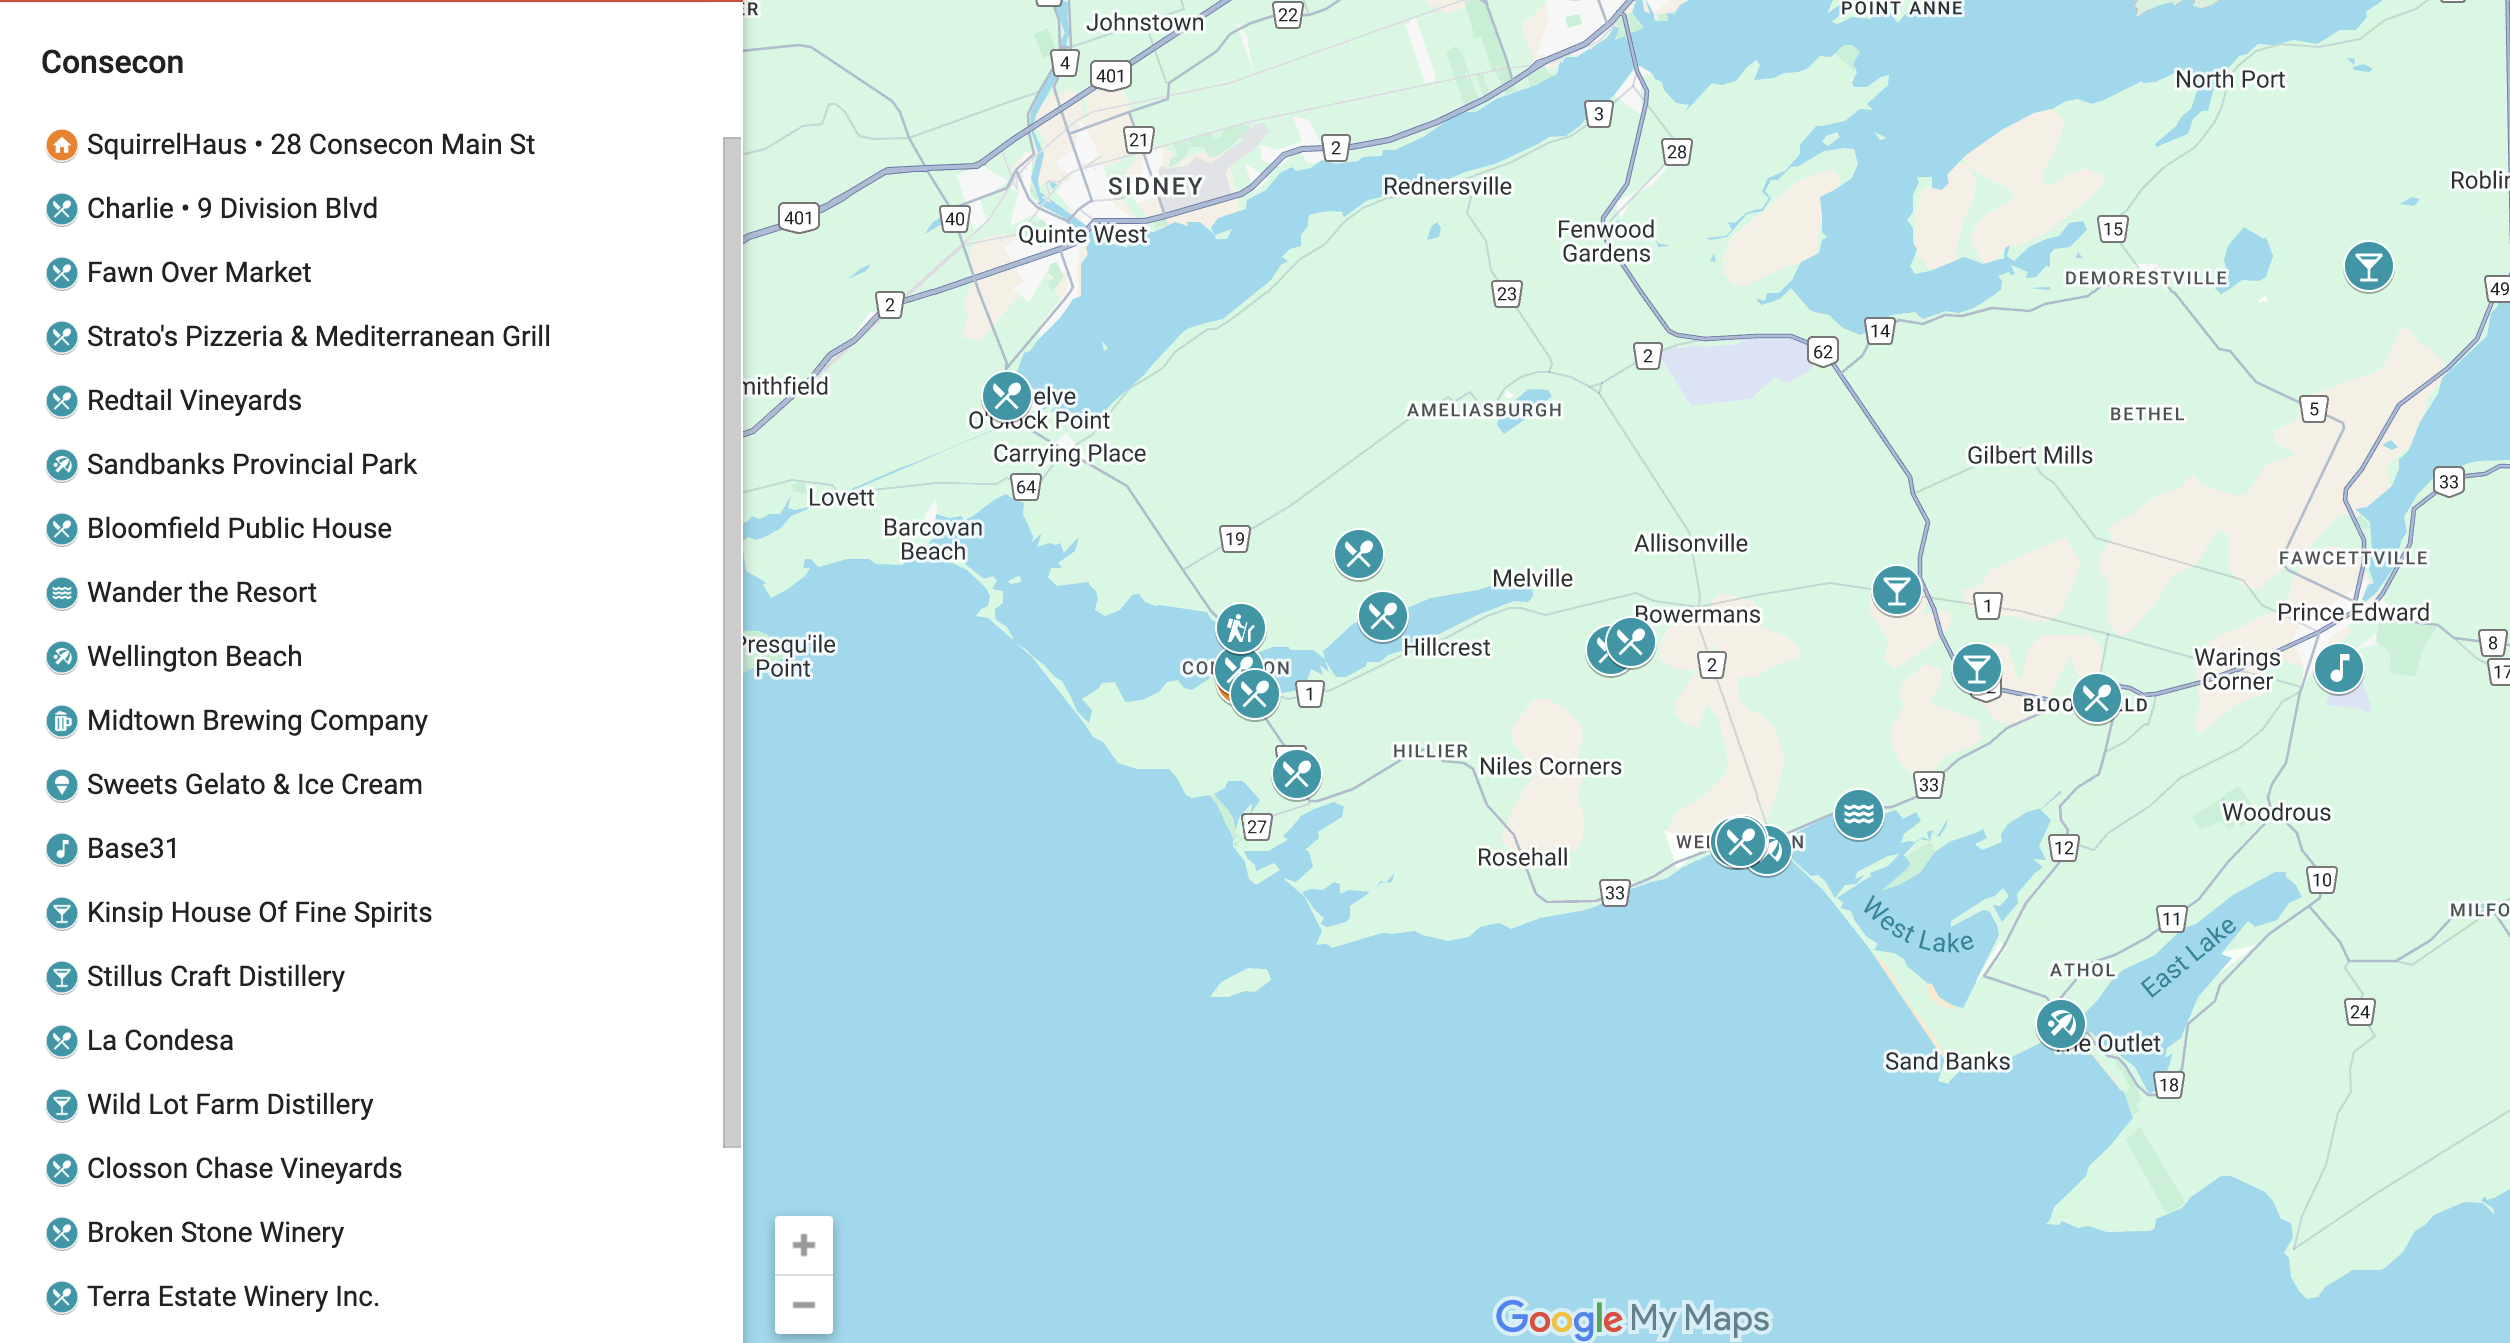
Task: Click the beer mug icon by Midtown Brewing
Action: (62, 721)
